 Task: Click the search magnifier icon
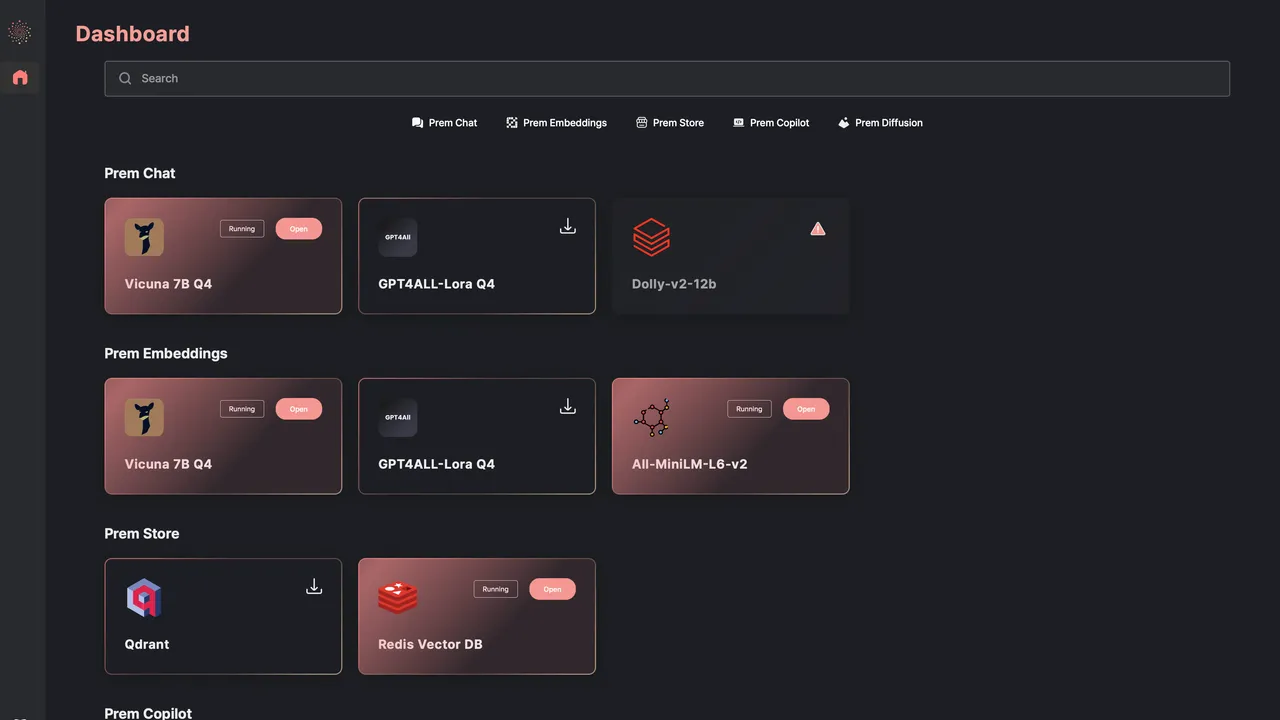[x=125, y=78]
